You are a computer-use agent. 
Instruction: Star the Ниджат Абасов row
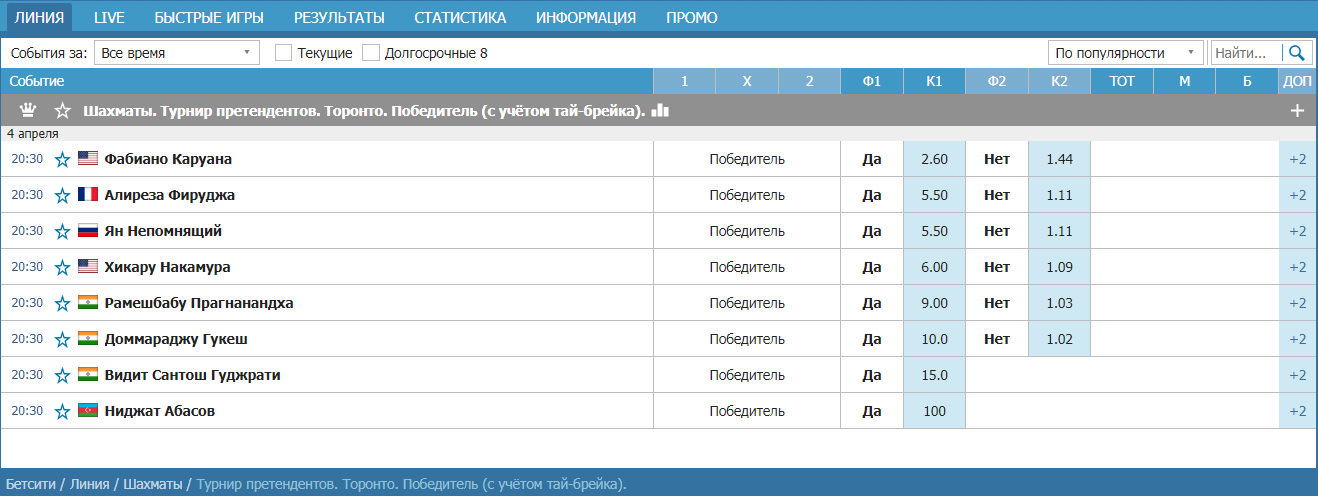coord(62,411)
